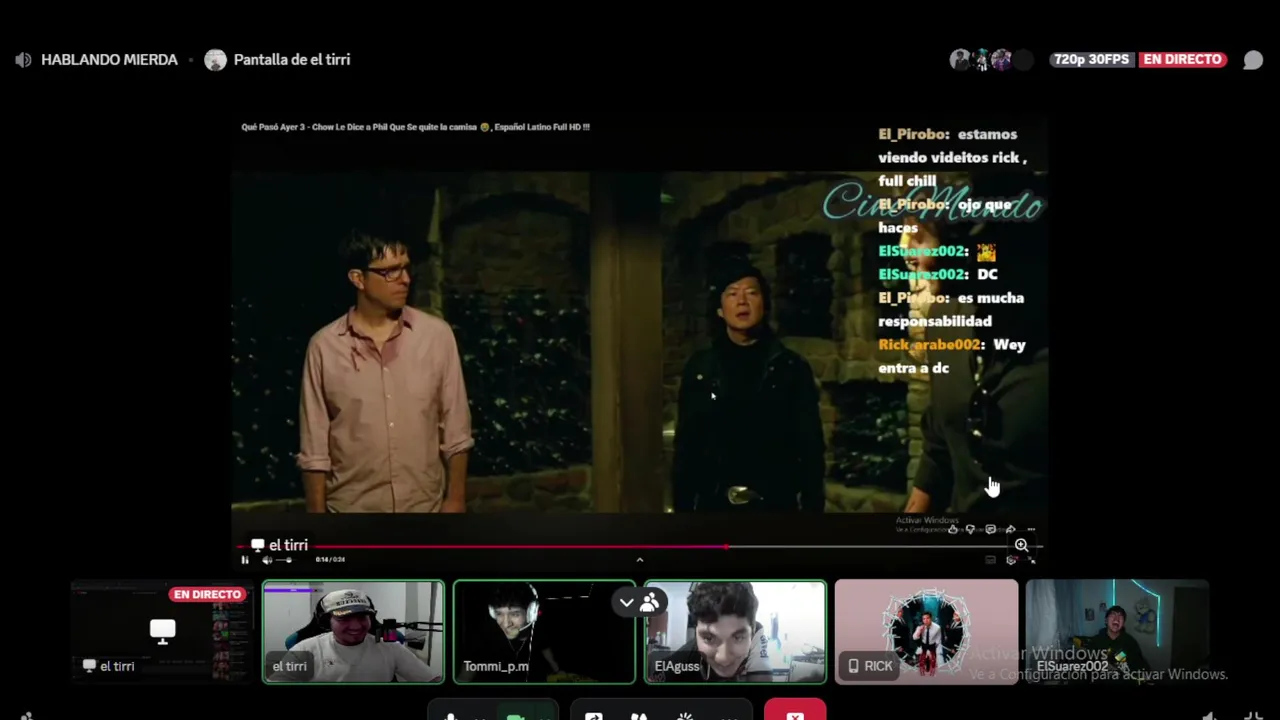
Task: Click the comments icon under video
Action: 990,530
